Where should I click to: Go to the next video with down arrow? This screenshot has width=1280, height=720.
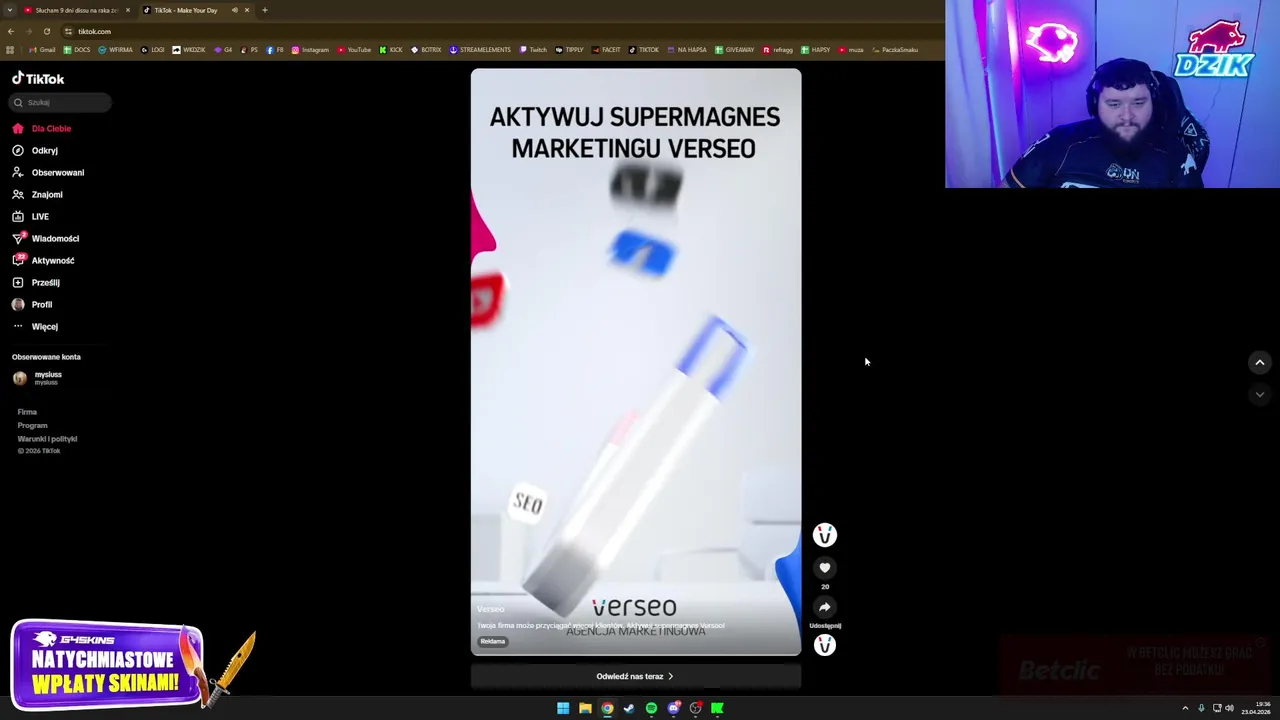(x=1260, y=394)
